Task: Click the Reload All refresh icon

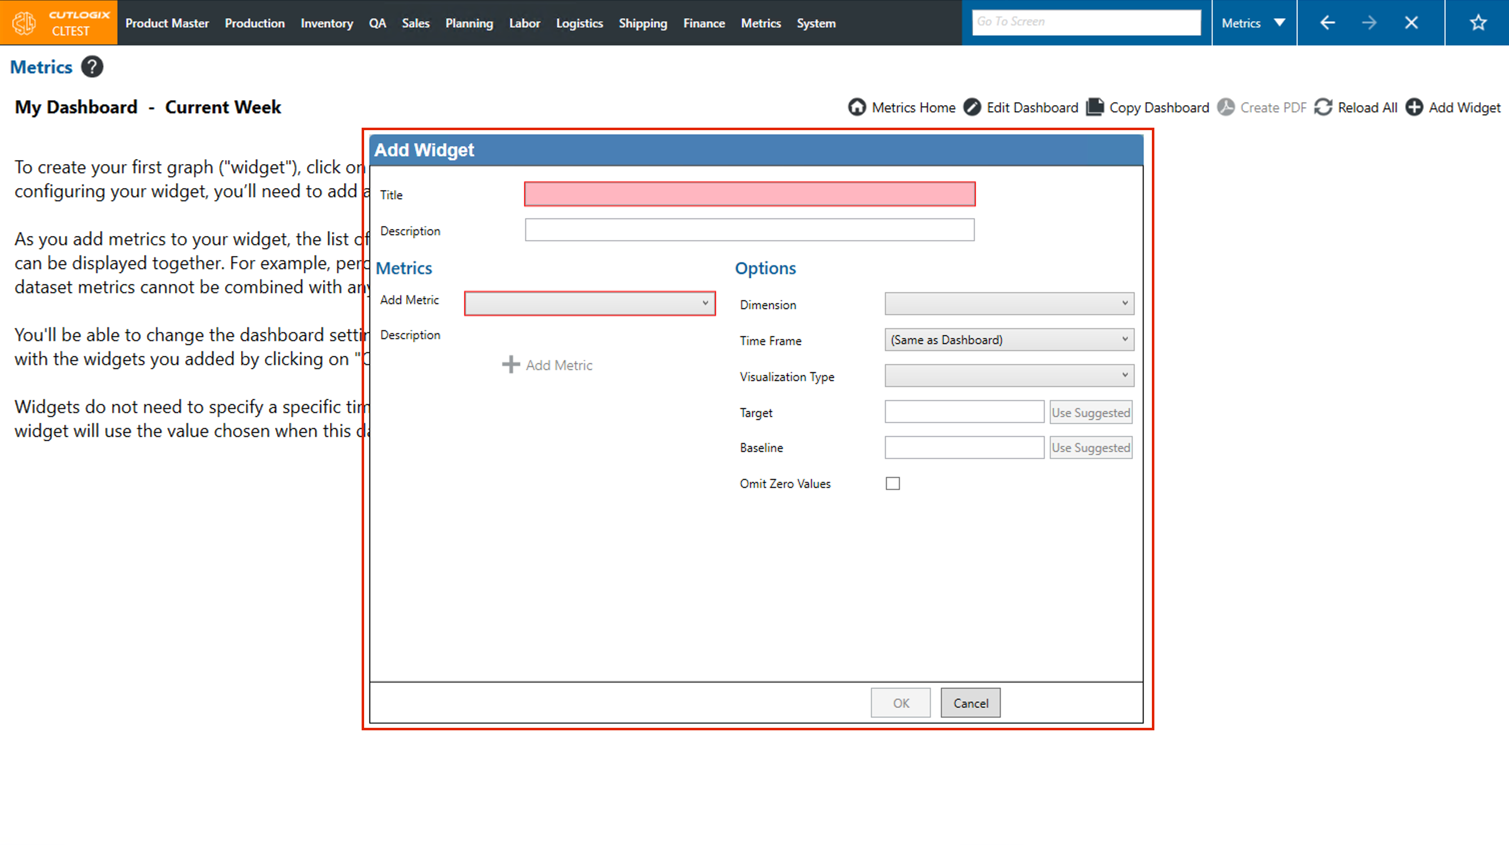Action: tap(1323, 107)
